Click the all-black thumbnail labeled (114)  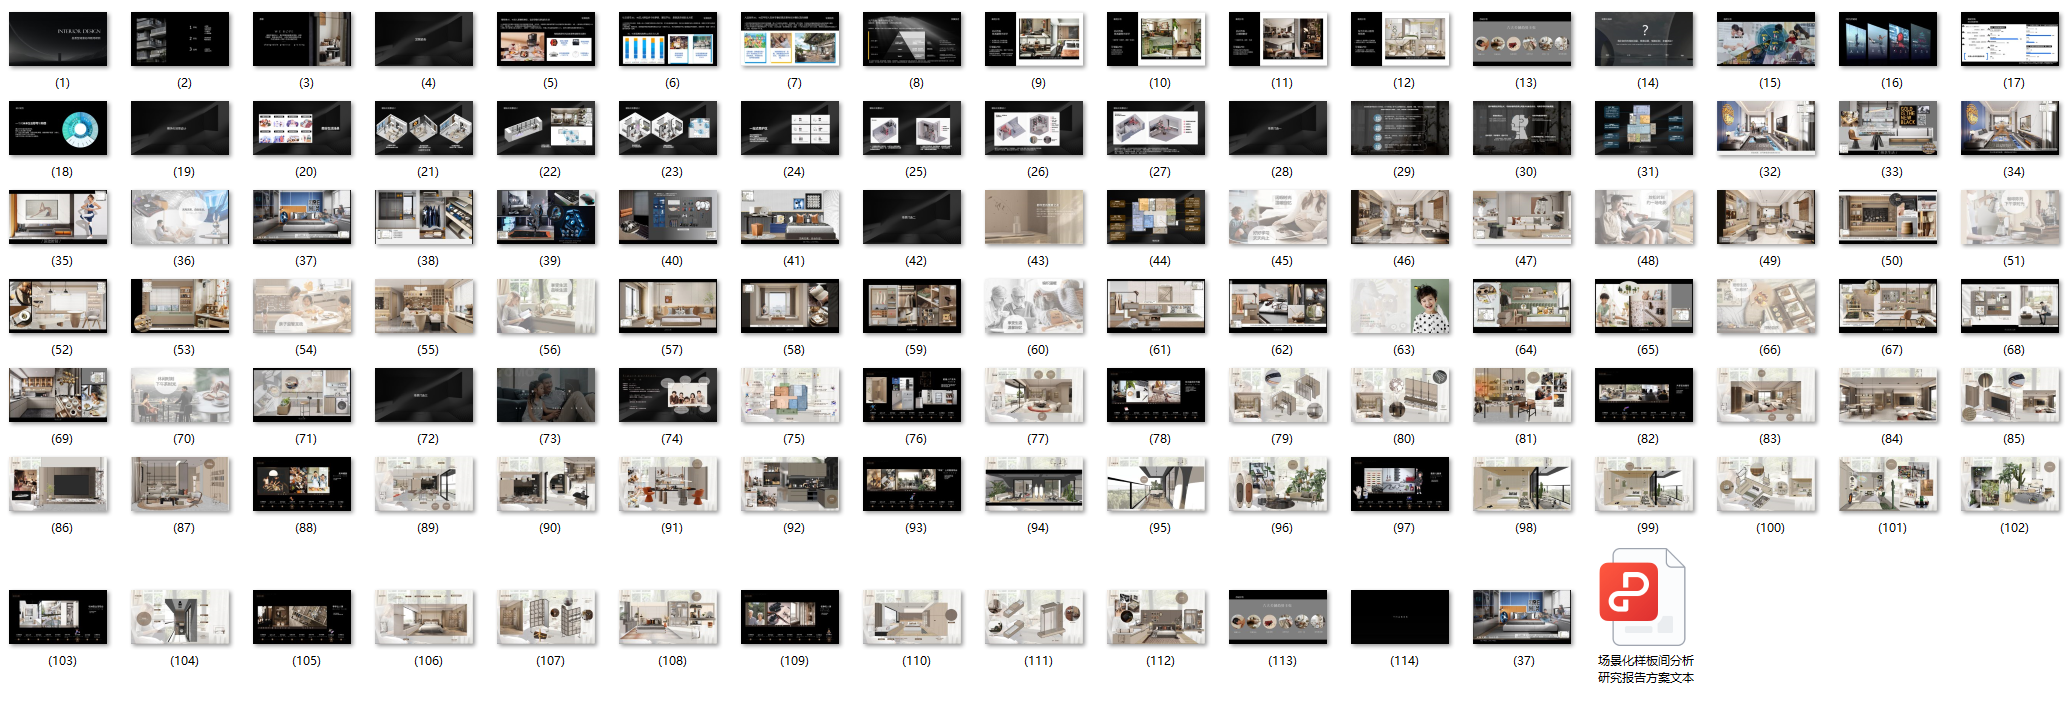point(1400,617)
